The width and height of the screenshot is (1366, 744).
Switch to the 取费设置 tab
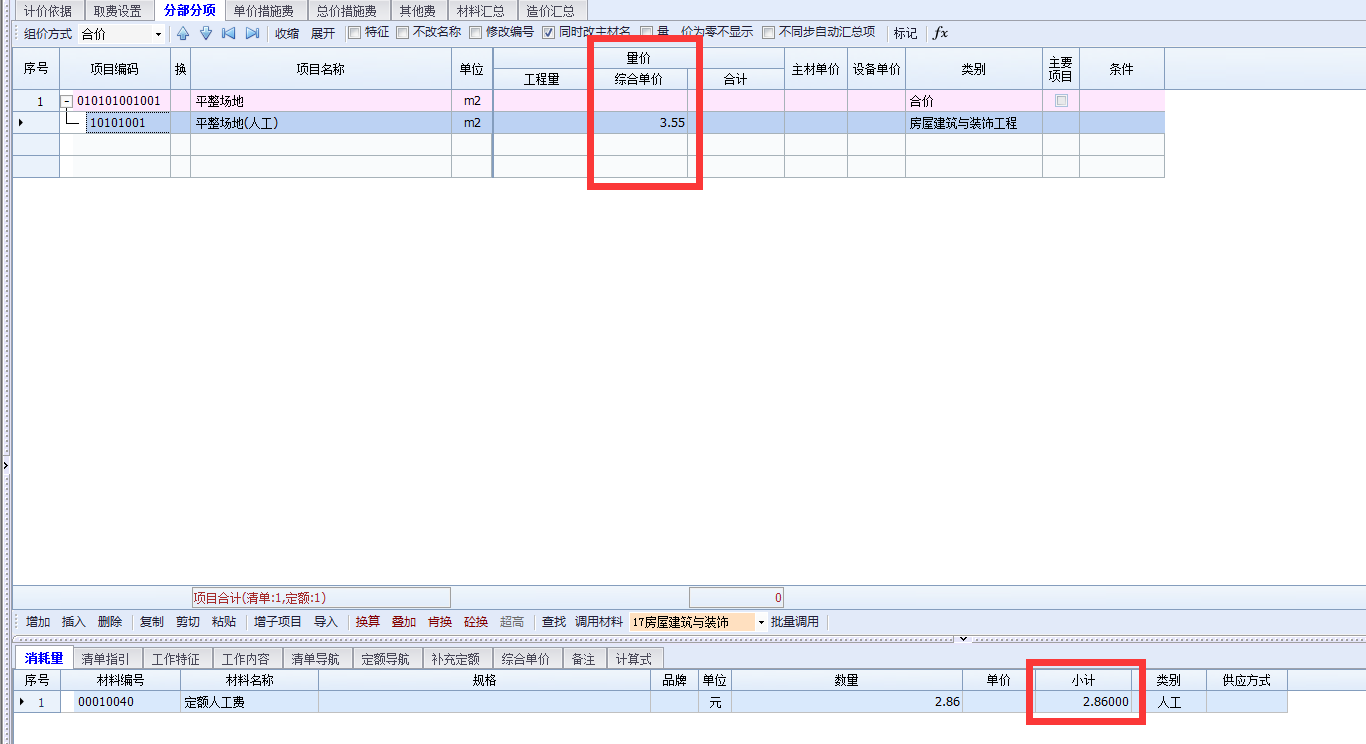118,11
